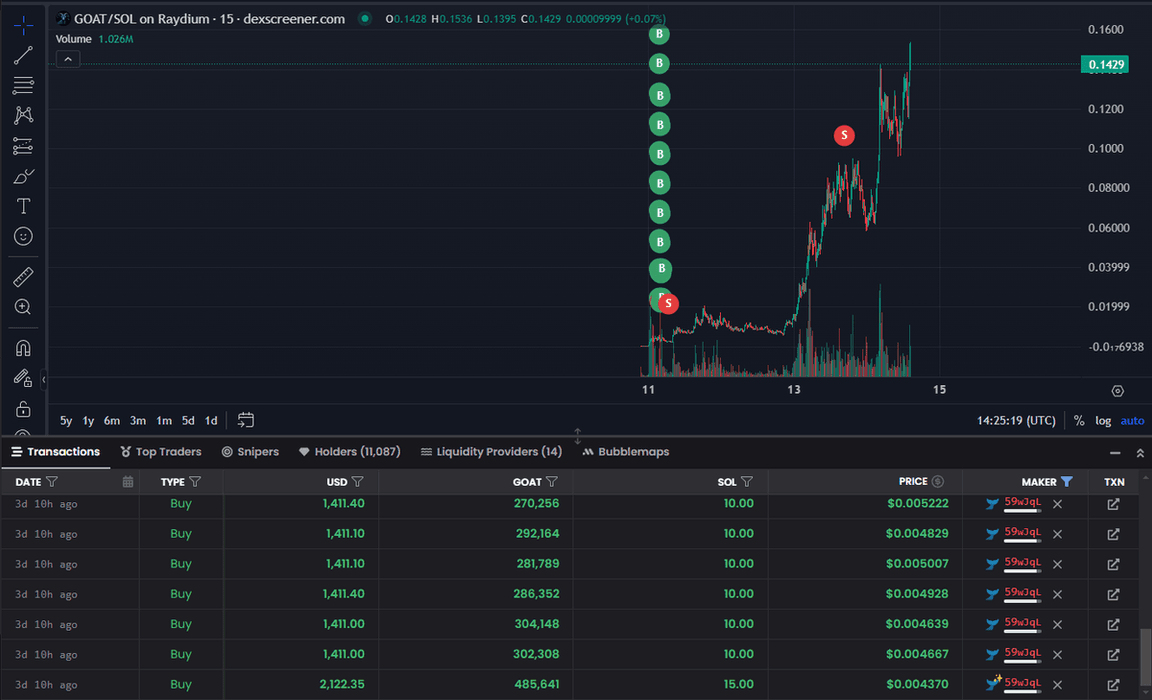Select the trend line drawing tool
The width and height of the screenshot is (1152, 700).
click(23, 55)
